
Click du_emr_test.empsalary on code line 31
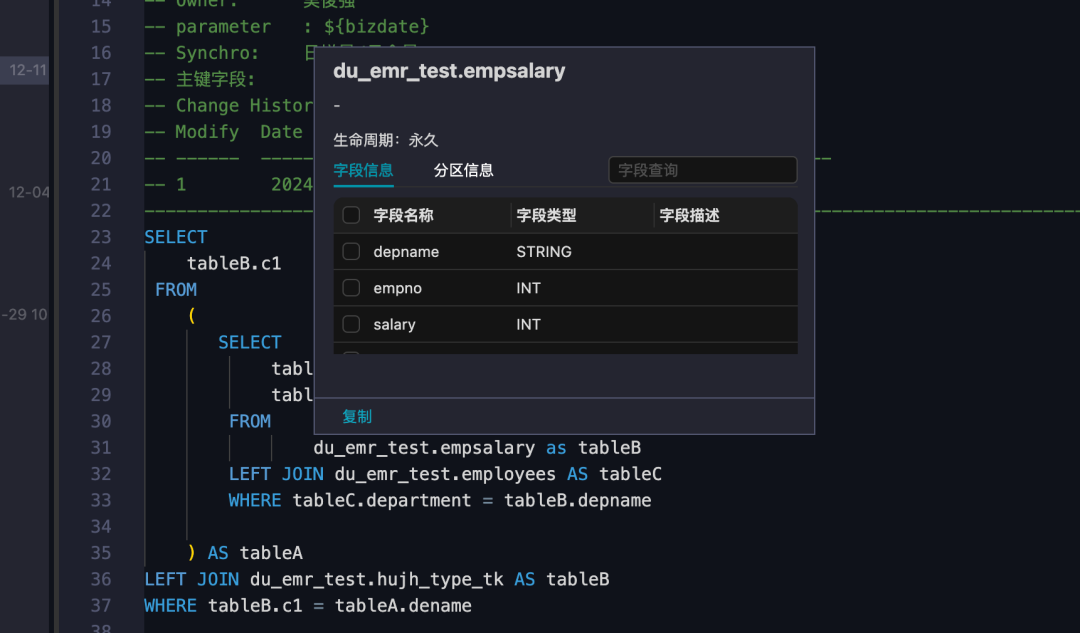424,447
